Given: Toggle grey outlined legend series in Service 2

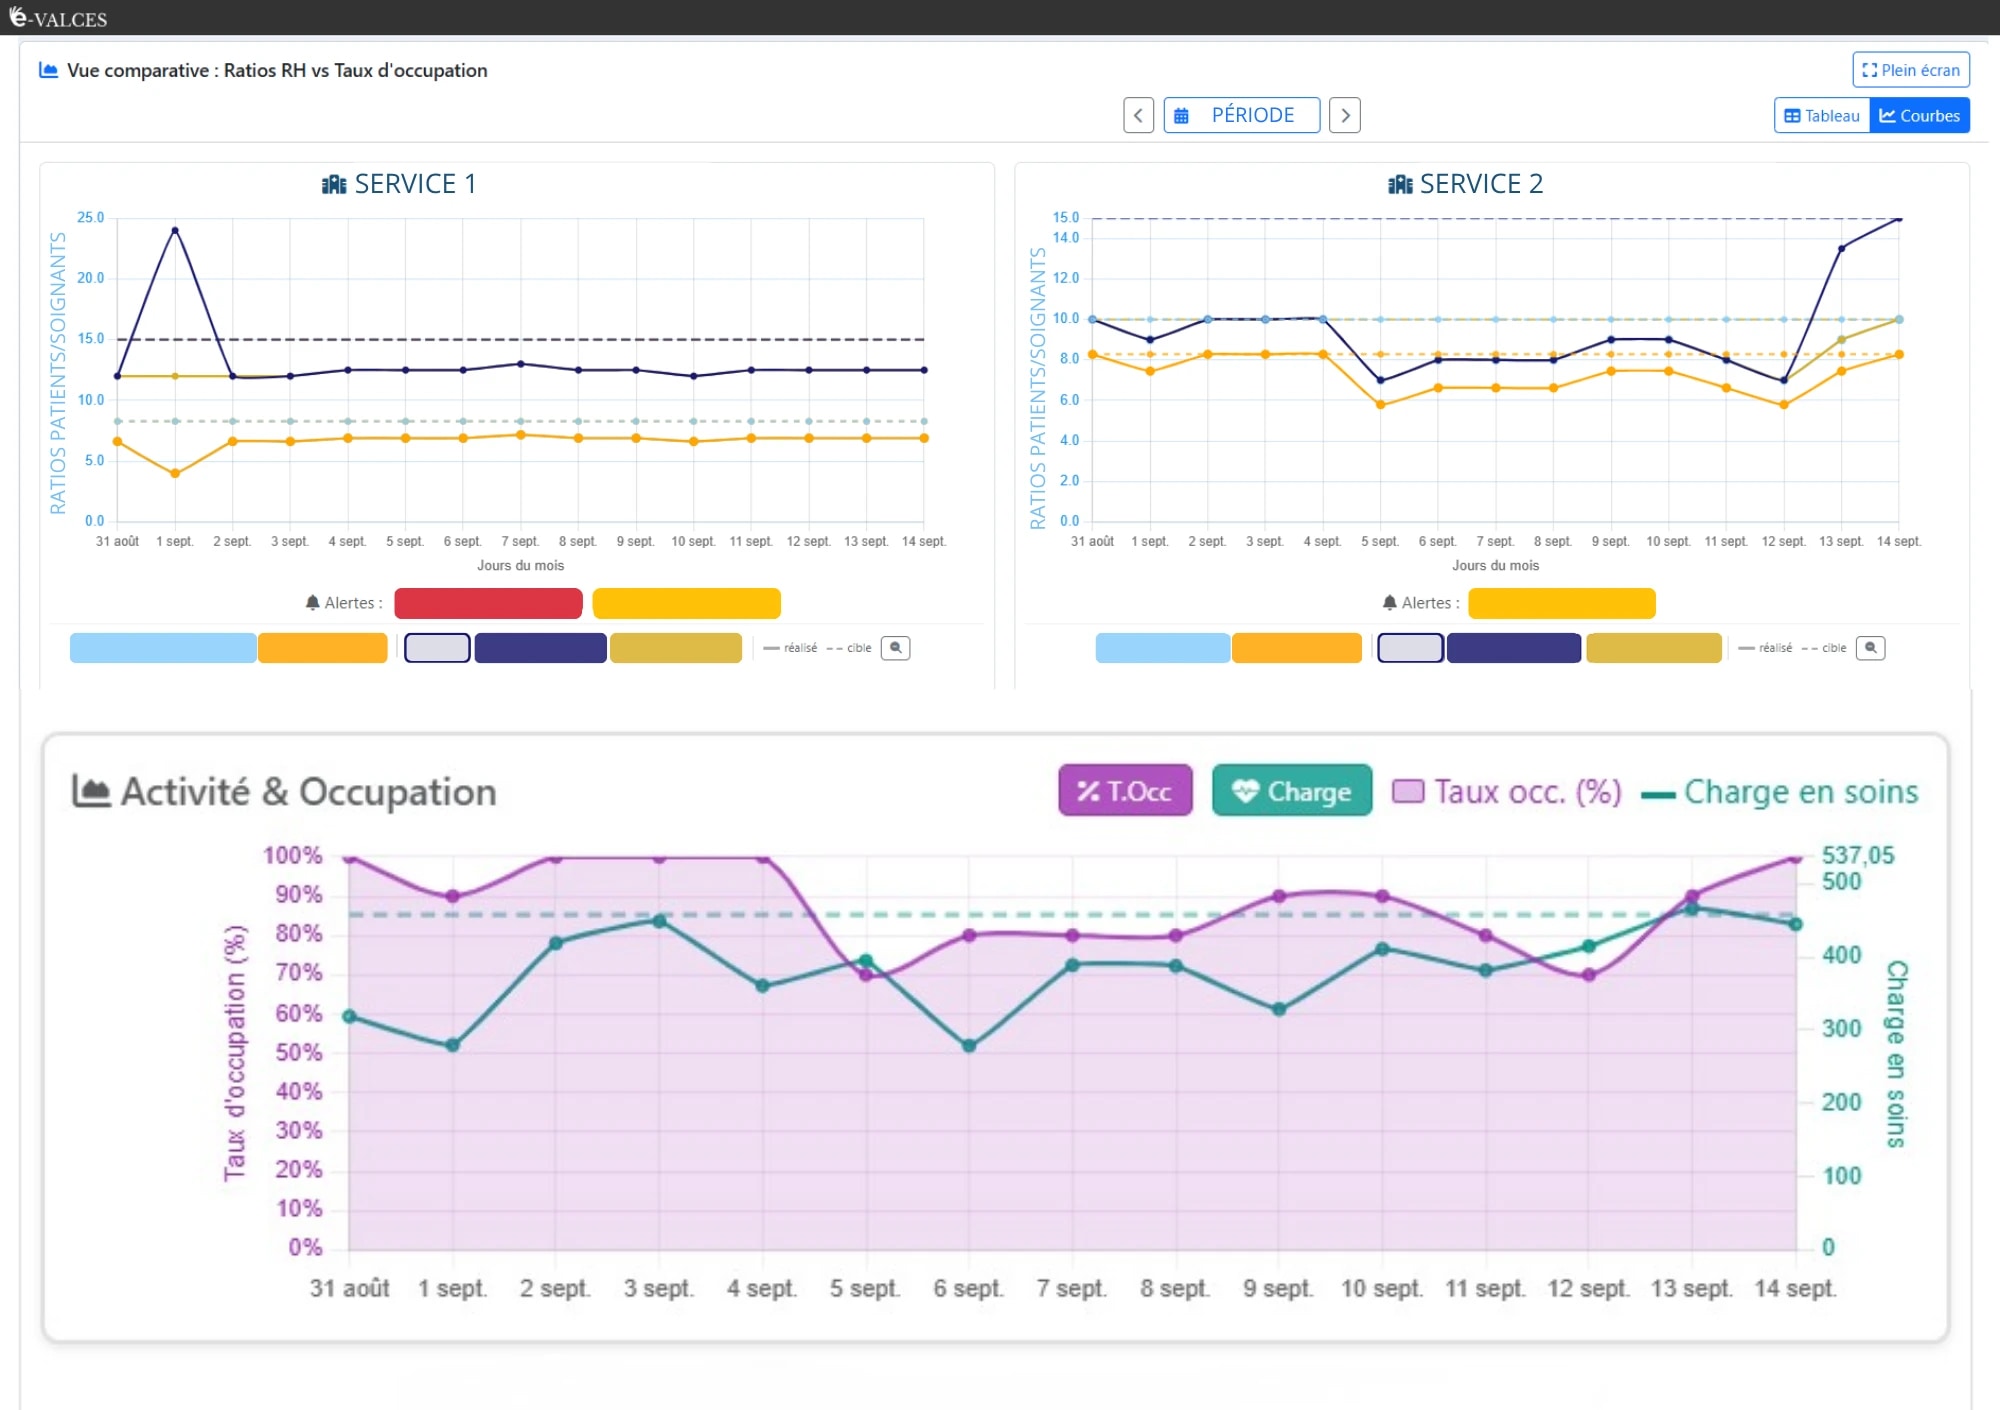Looking at the screenshot, I should click(x=1410, y=648).
